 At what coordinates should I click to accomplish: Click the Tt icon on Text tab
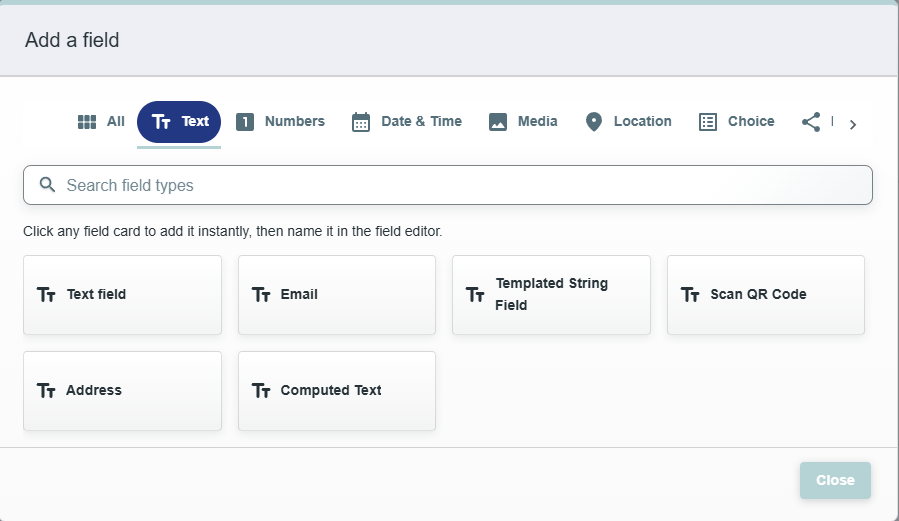(161, 122)
